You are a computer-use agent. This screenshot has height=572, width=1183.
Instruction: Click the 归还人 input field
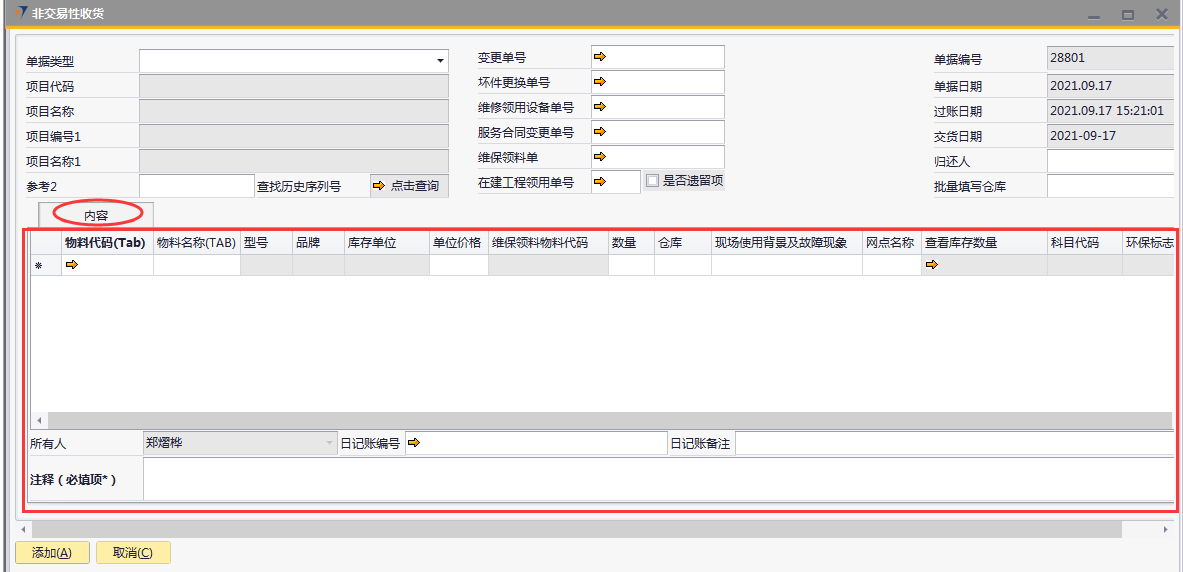pos(1110,161)
